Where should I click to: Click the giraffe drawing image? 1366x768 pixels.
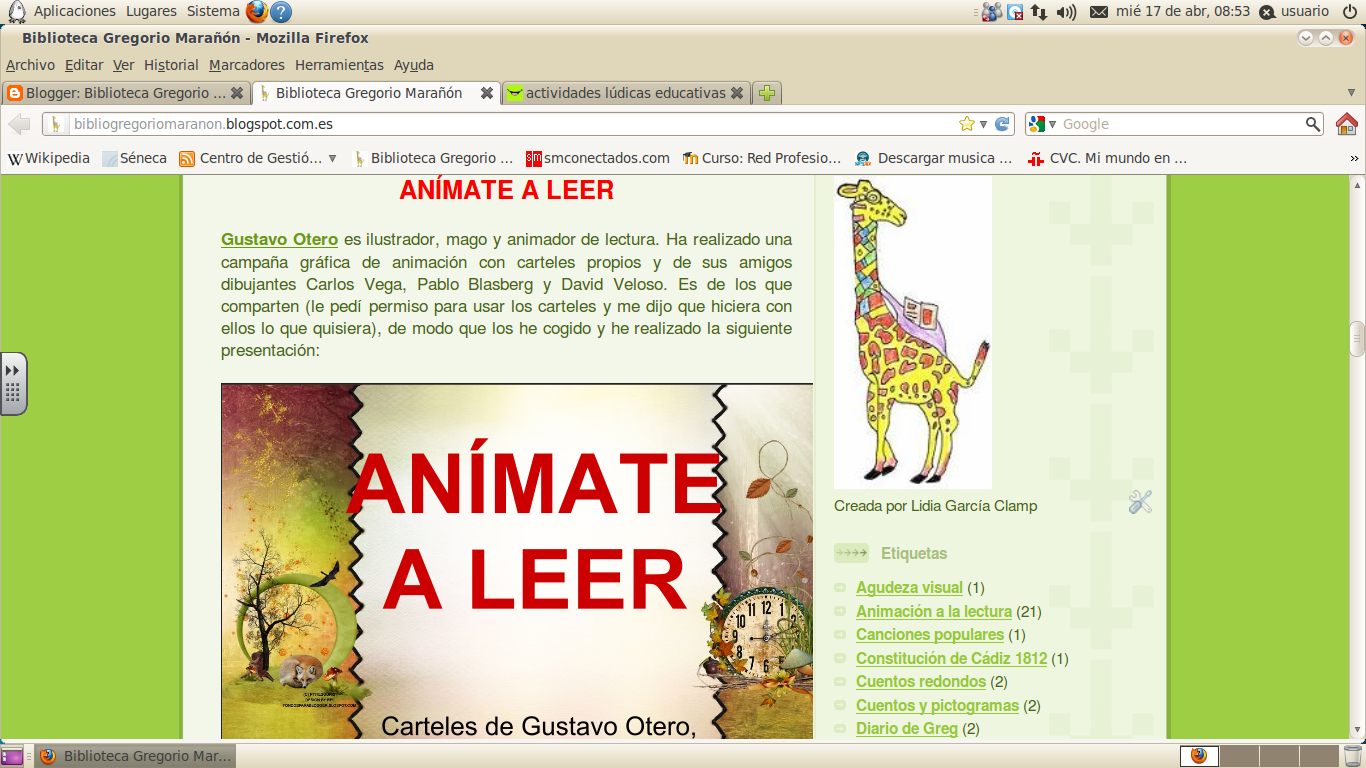912,332
